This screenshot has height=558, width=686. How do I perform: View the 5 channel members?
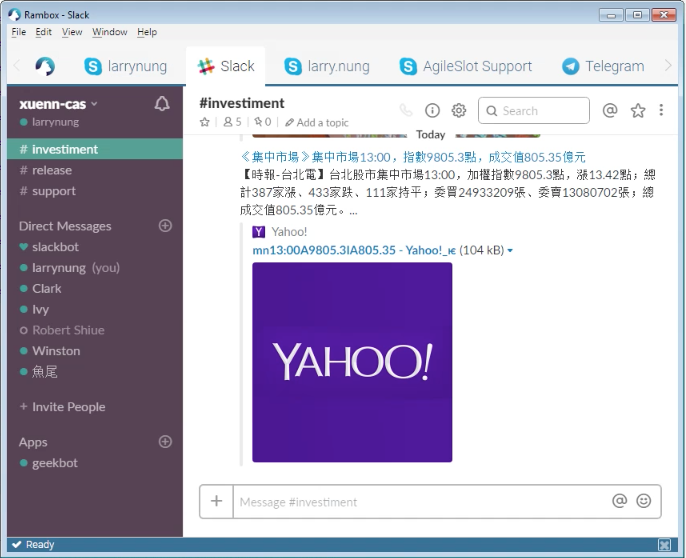tap(232, 122)
